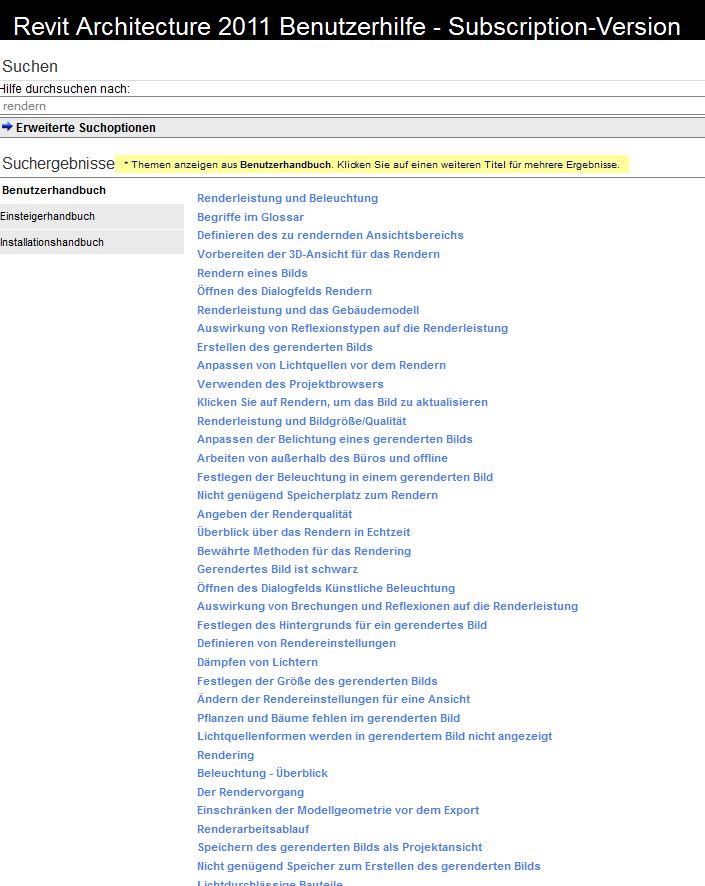The height and width of the screenshot is (886, 705).
Task: Open 'Öffnen des Dialogfelds Künstliche Beleuchtung'
Action: (326, 588)
